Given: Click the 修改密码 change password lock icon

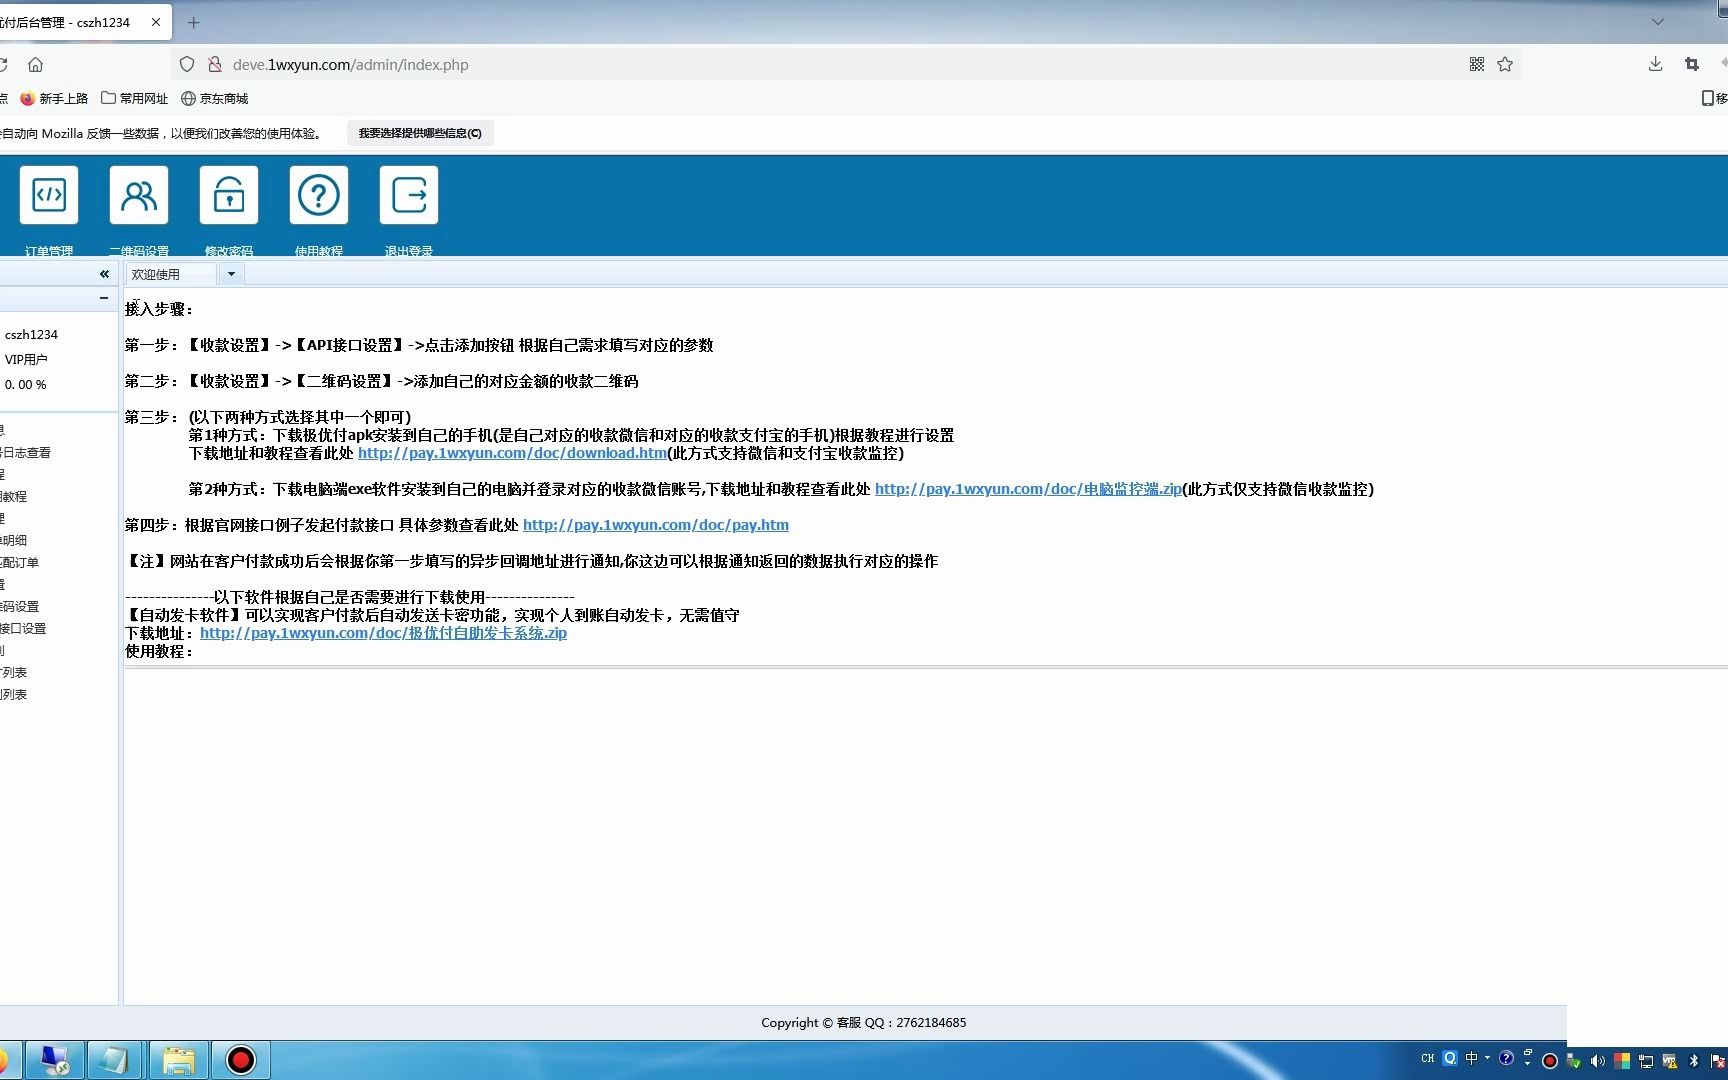Looking at the screenshot, I should (x=229, y=195).
